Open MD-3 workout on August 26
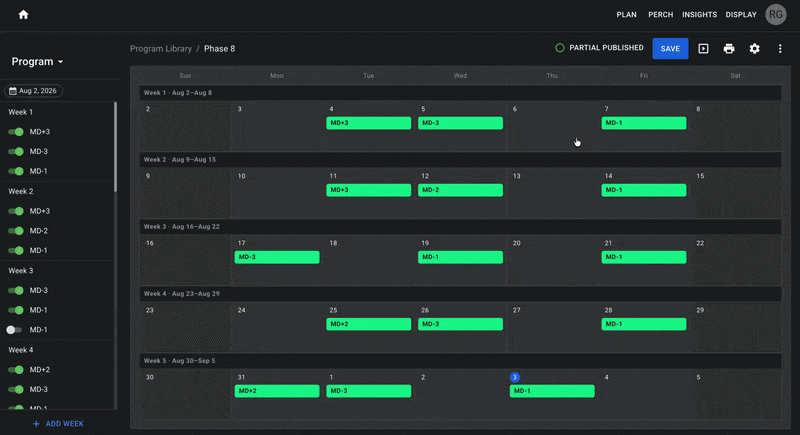The width and height of the screenshot is (800, 435). 460,324
